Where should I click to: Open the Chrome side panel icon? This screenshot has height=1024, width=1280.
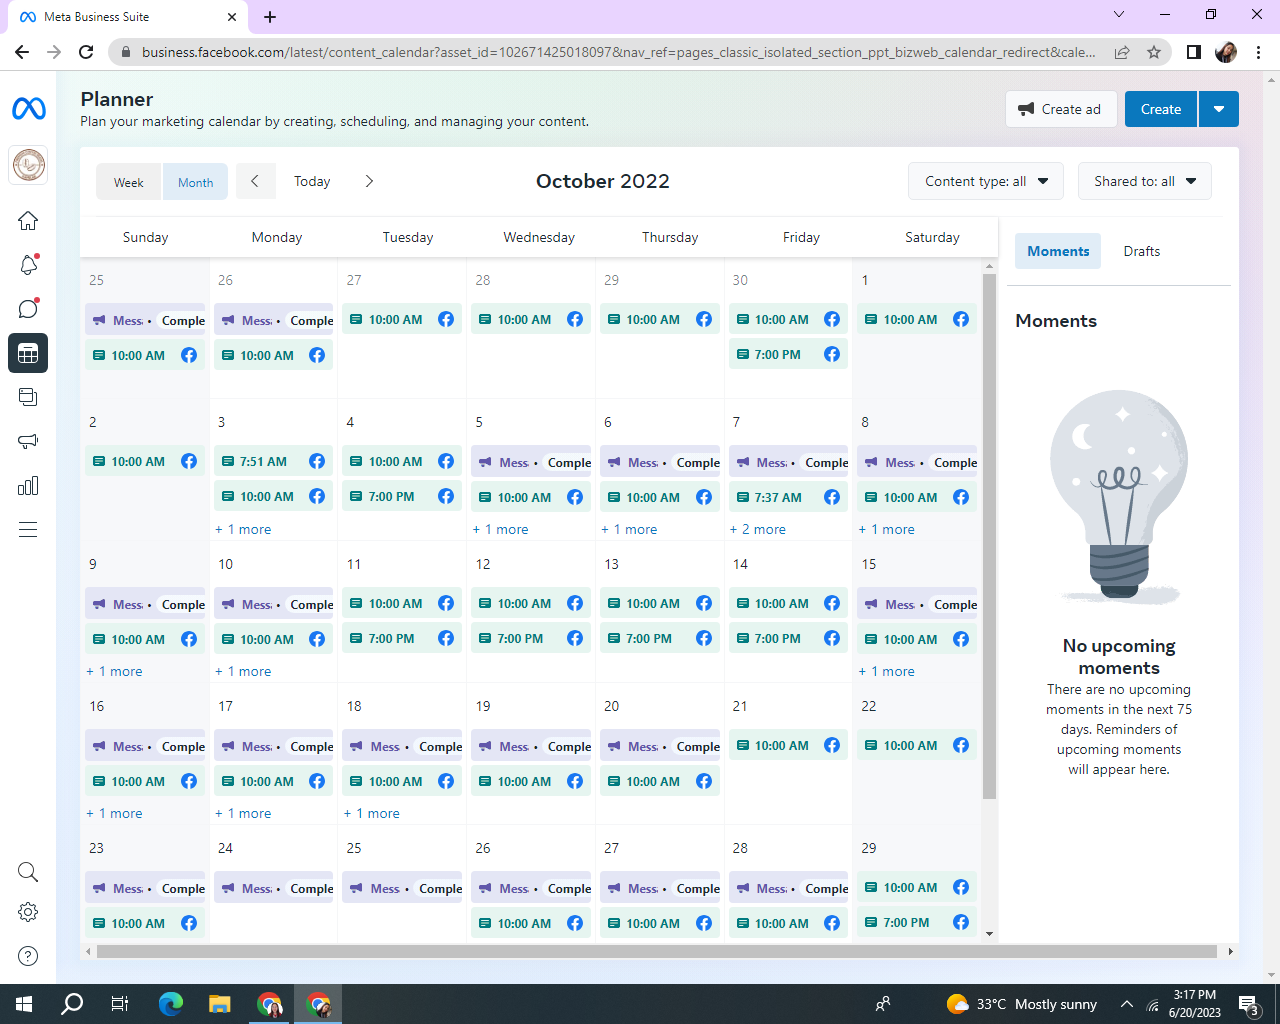[x=1194, y=52]
